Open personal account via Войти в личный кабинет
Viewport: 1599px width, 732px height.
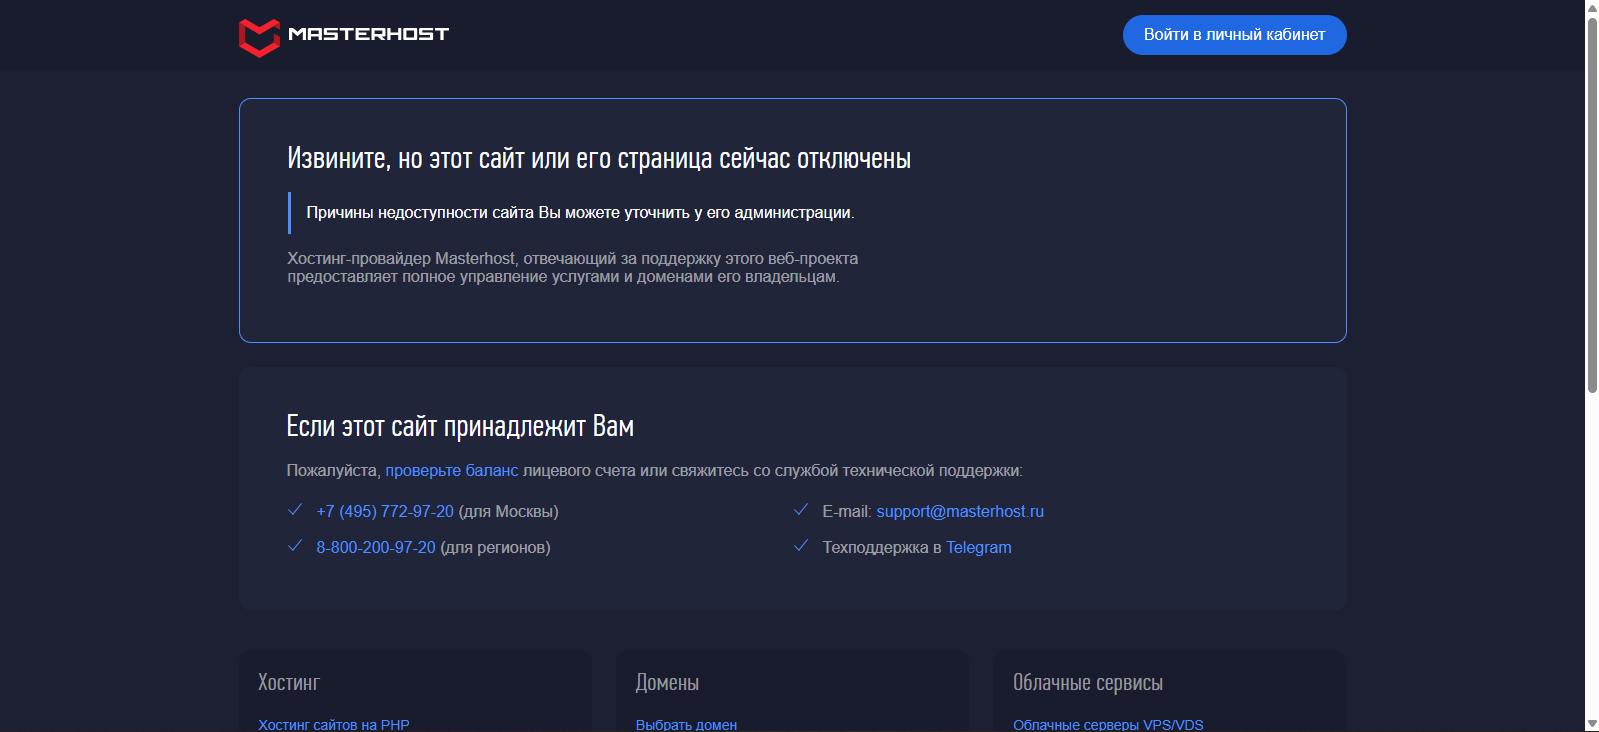pos(1234,35)
